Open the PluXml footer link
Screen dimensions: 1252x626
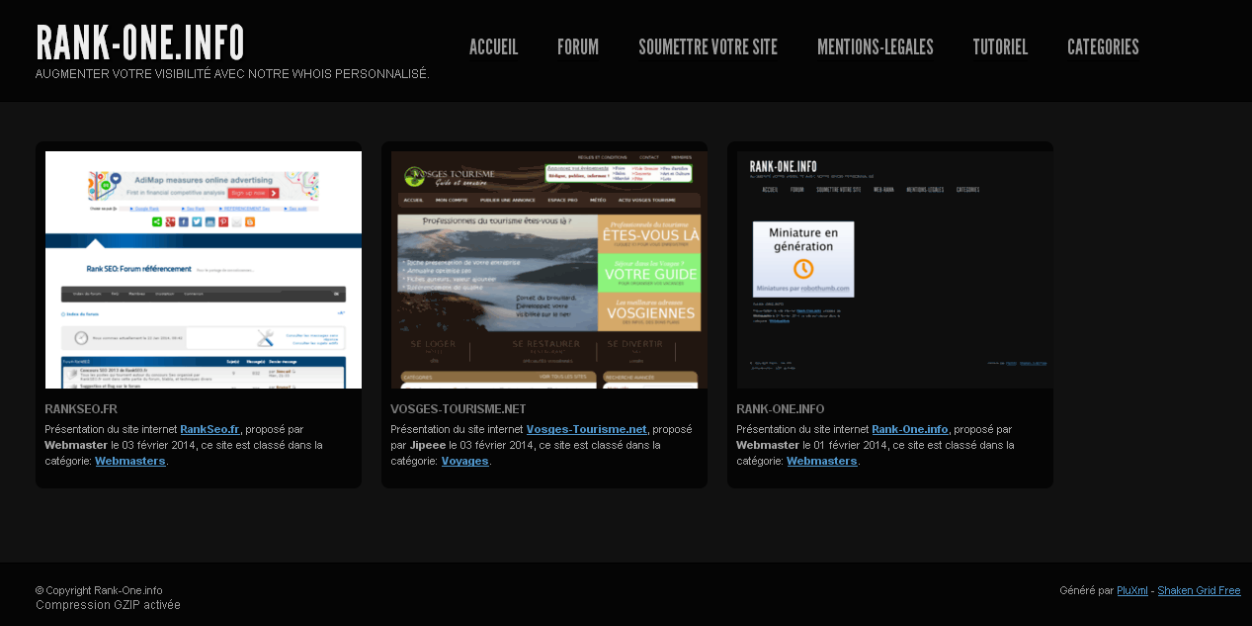[x=1132, y=591]
